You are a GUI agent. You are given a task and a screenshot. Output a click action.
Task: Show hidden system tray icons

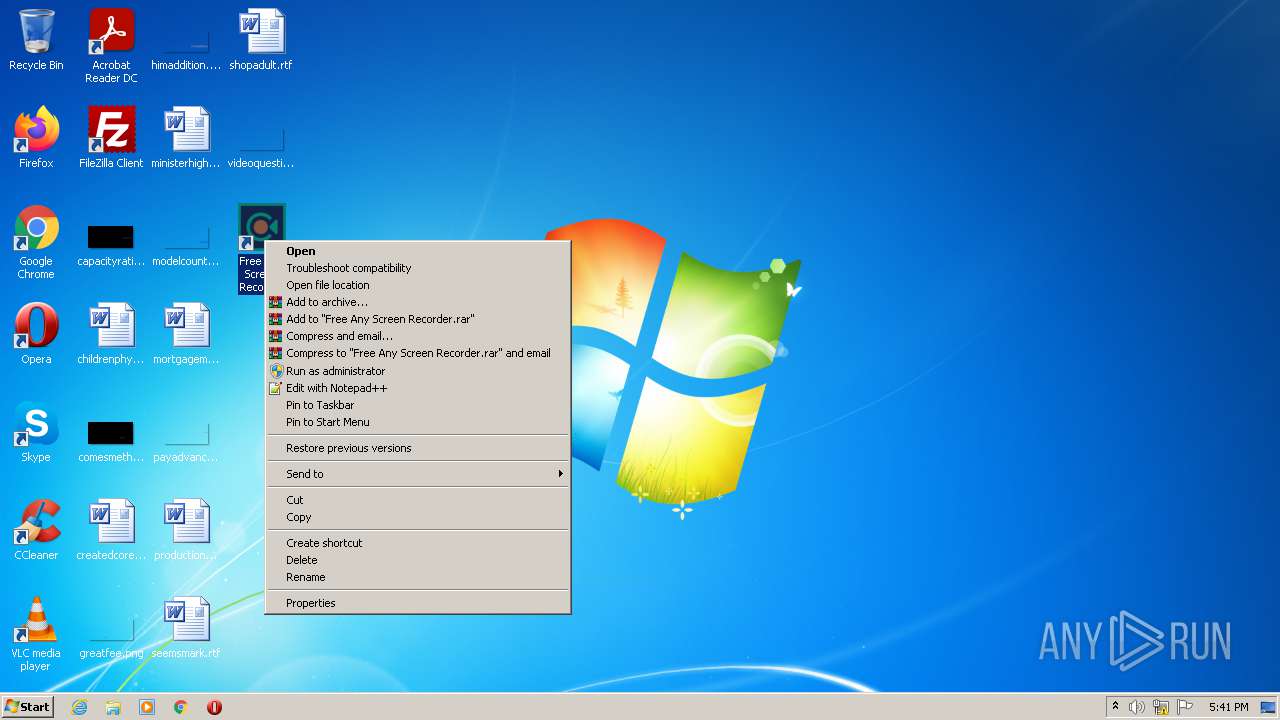point(1115,707)
